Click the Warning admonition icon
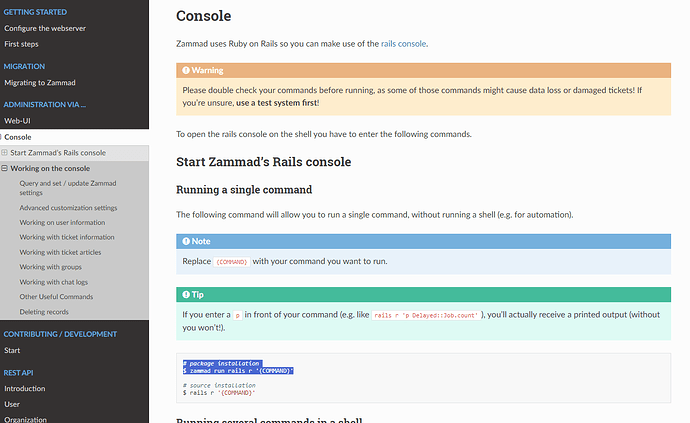This screenshot has width=690, height=423. (x=186, y=70)
